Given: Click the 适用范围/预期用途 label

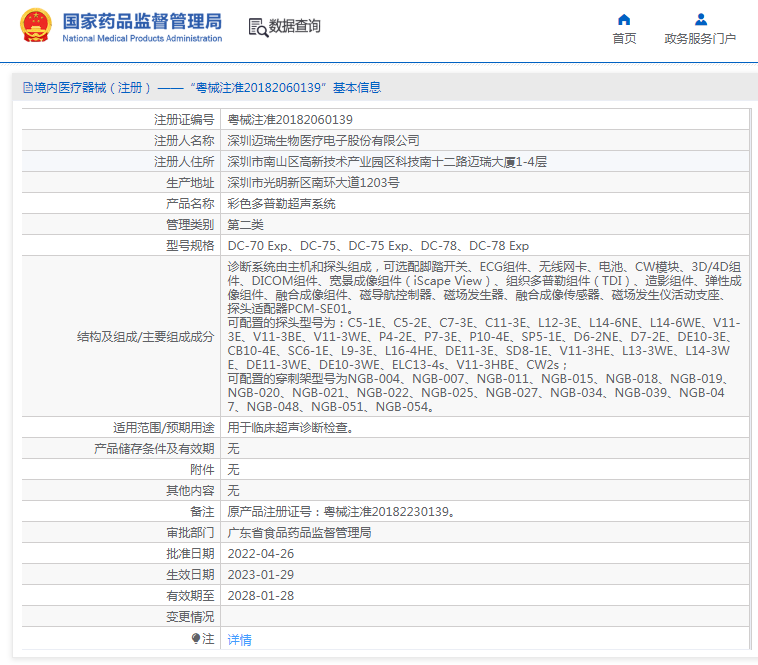Looking at the screenshot, I should tap(163, 428).
